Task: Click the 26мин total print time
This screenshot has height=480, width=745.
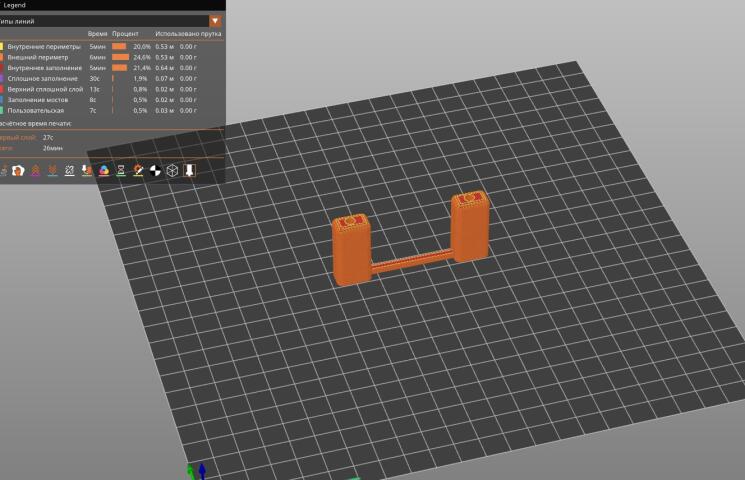Action: [53, 148]
